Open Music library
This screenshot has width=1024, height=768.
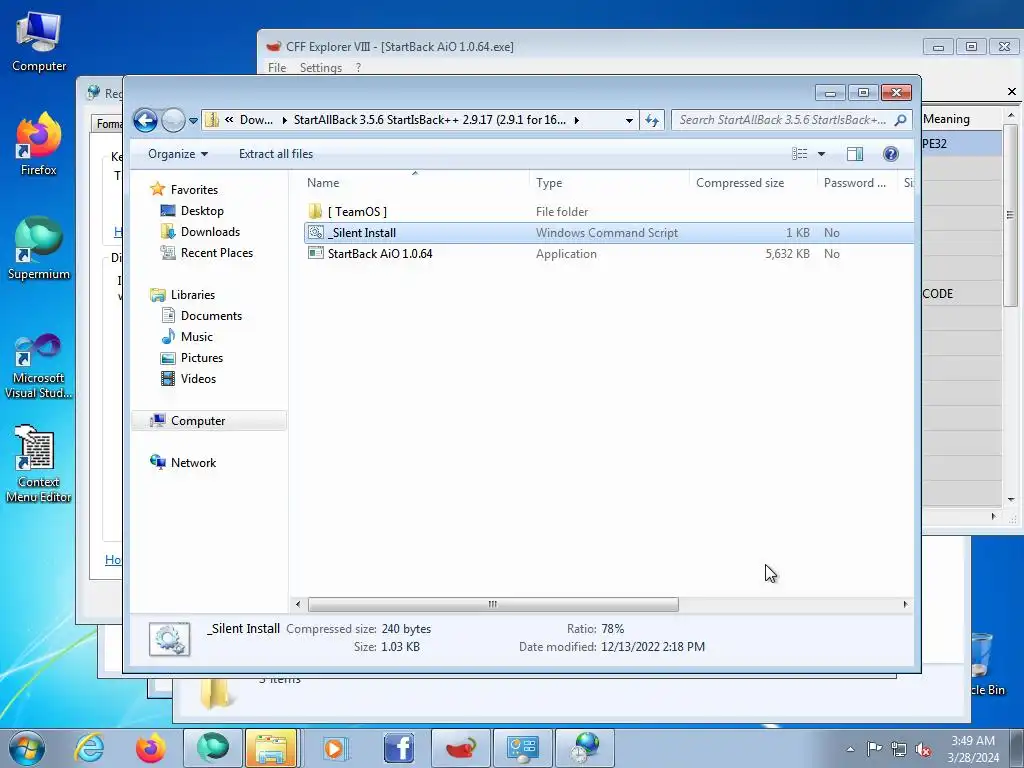197,336
